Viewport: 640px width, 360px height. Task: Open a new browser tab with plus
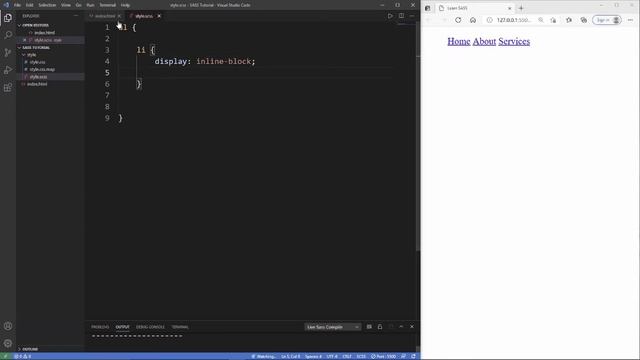(521, 8)
